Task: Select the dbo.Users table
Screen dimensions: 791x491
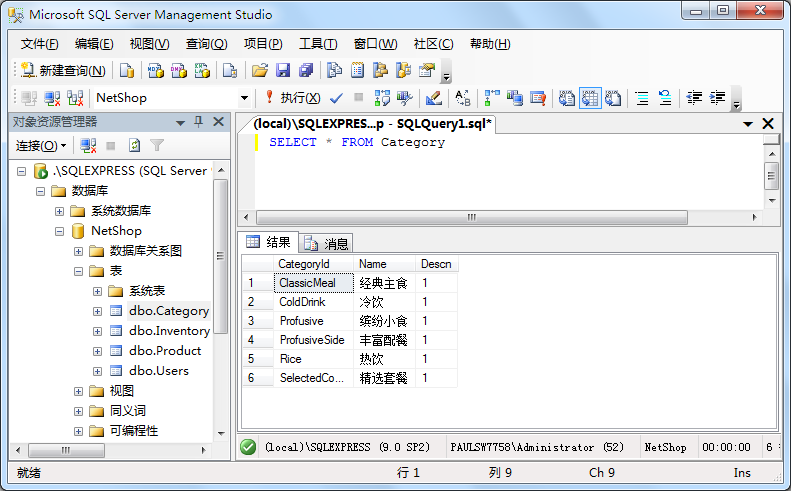Action: [159, 371]
